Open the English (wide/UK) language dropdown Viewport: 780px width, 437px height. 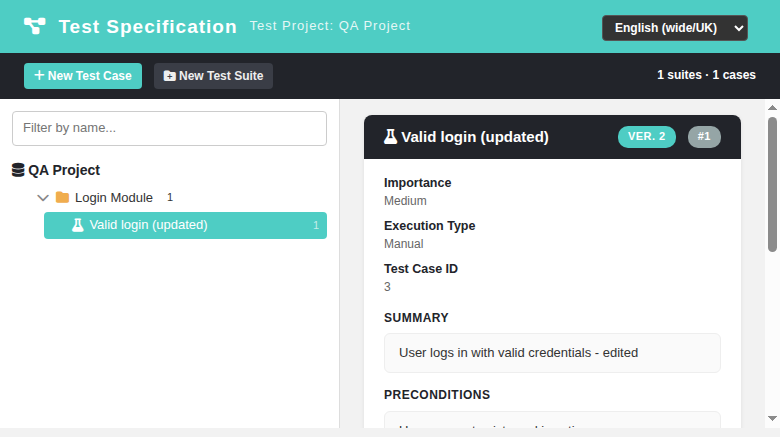click(x=675, y=28)
